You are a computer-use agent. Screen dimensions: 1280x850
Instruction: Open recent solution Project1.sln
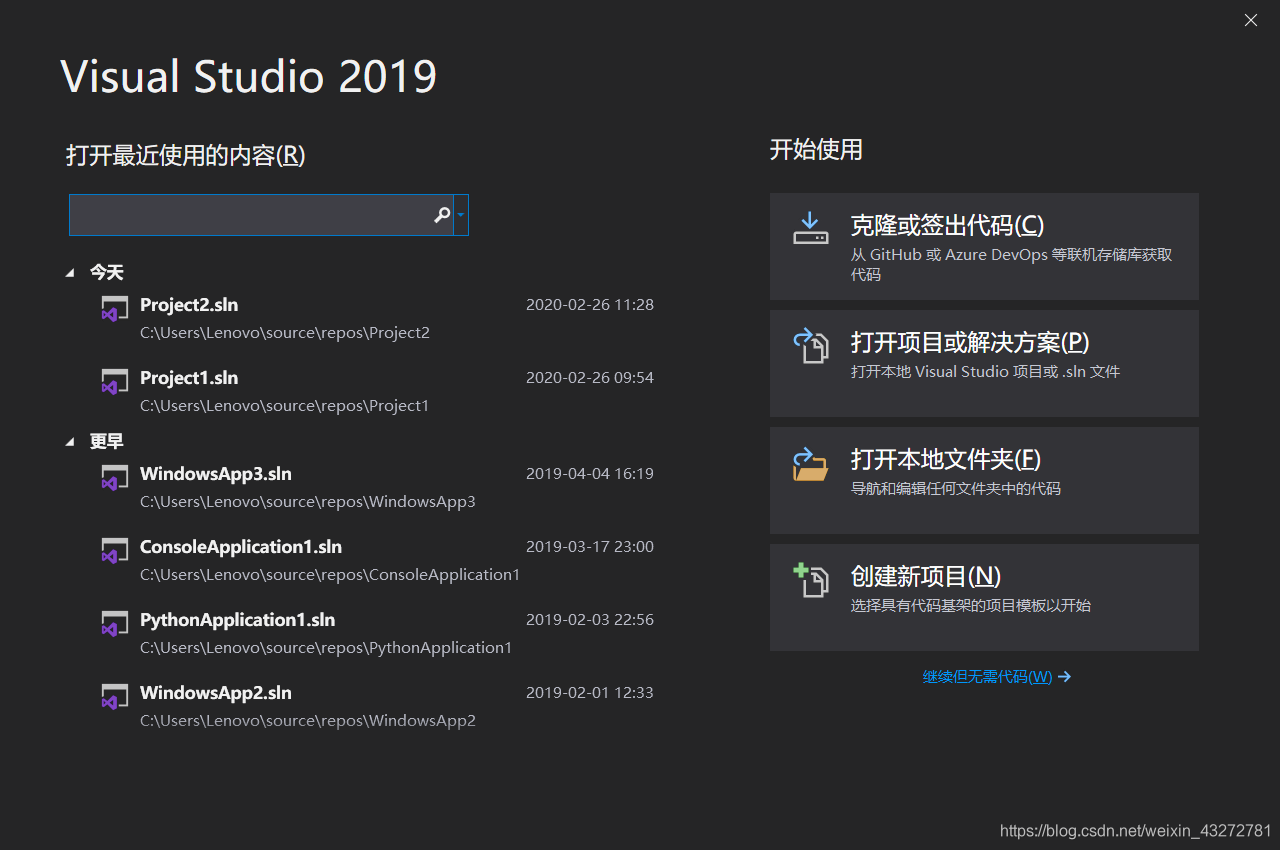[x=189, y=378]
